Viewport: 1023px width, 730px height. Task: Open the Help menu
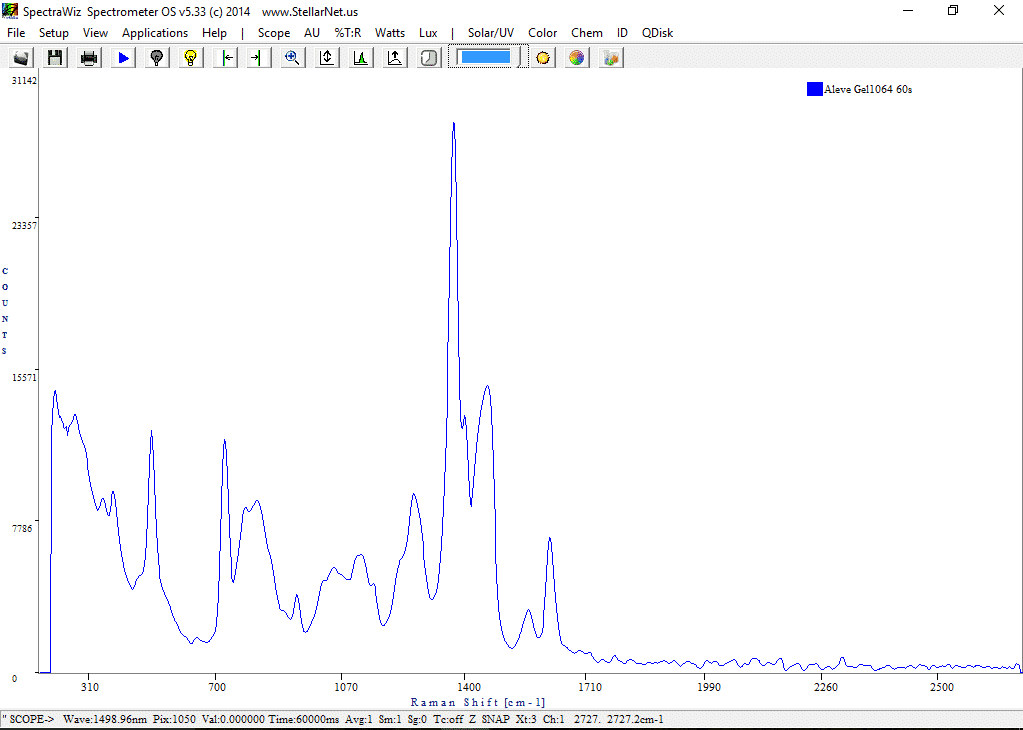(214, 33)
